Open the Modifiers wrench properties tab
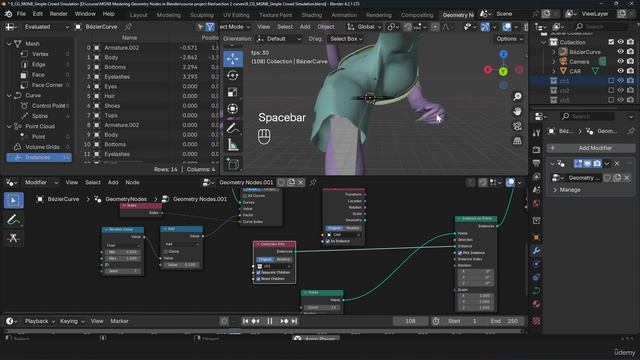 (x=536, y=251)
